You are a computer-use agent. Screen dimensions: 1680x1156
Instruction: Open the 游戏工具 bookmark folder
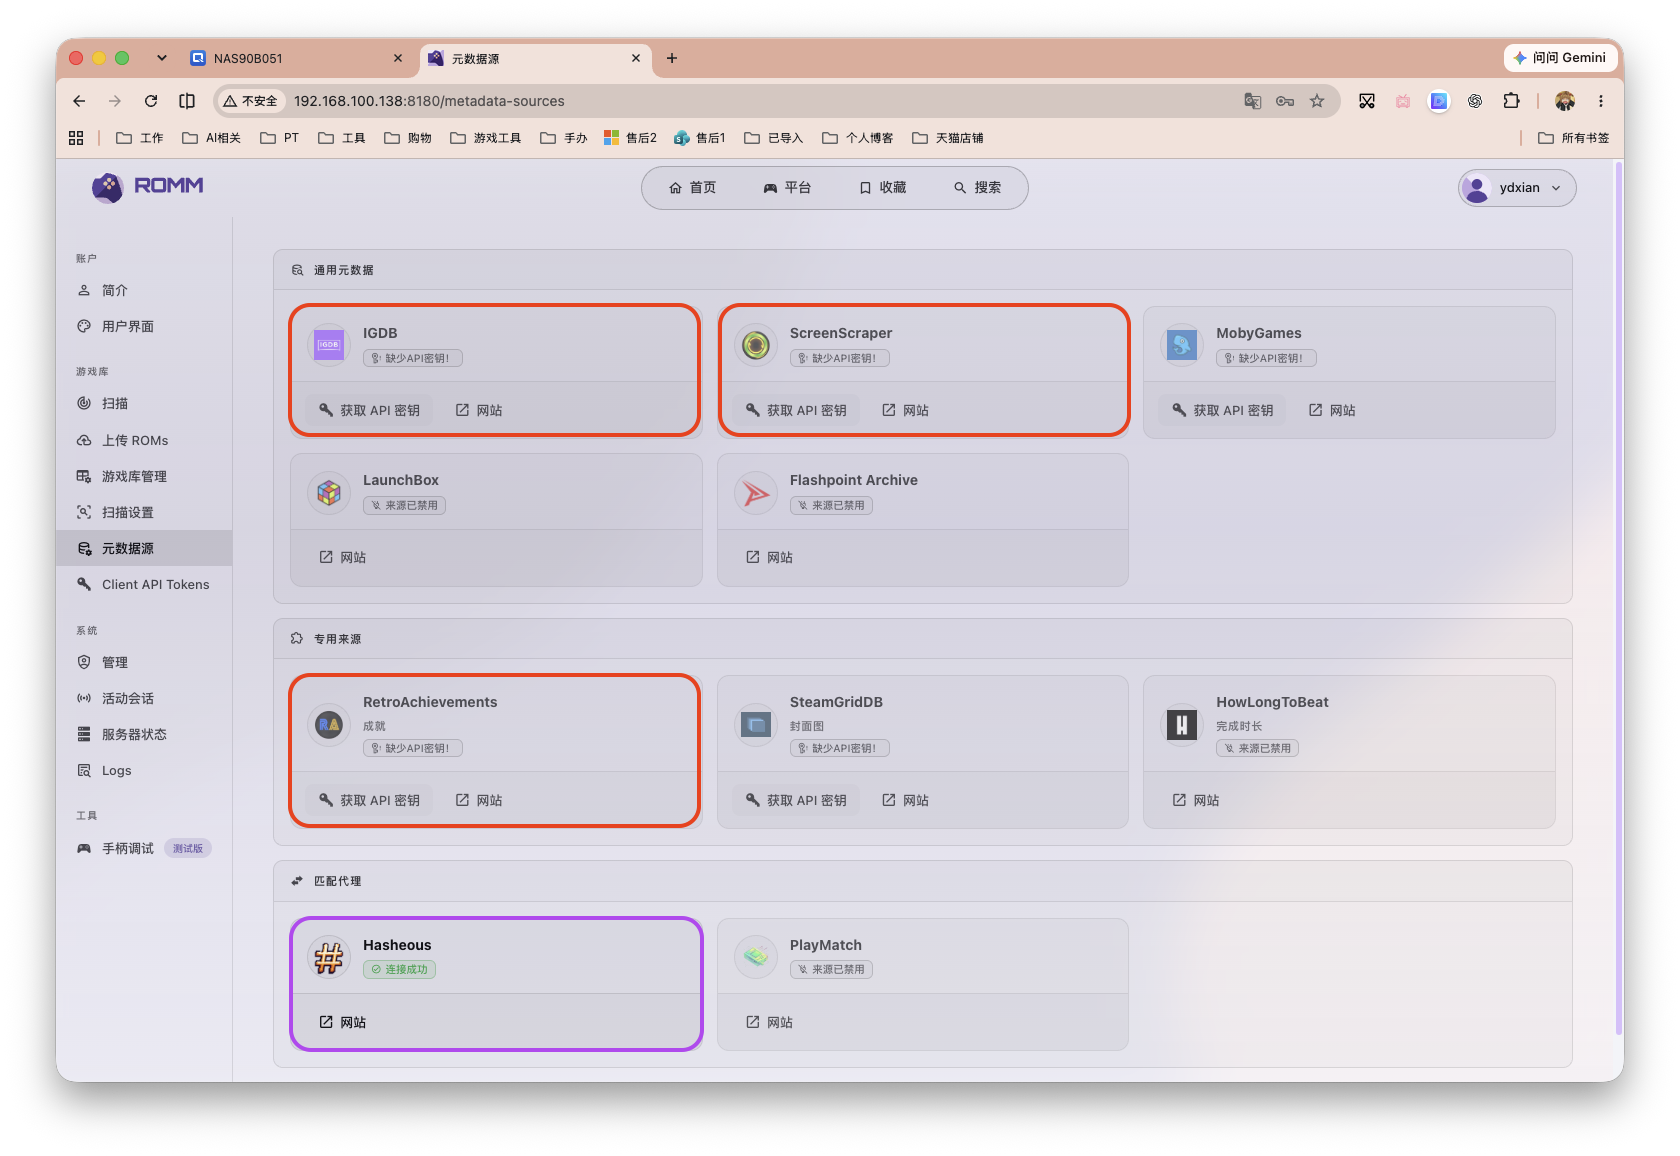(486, 138)
